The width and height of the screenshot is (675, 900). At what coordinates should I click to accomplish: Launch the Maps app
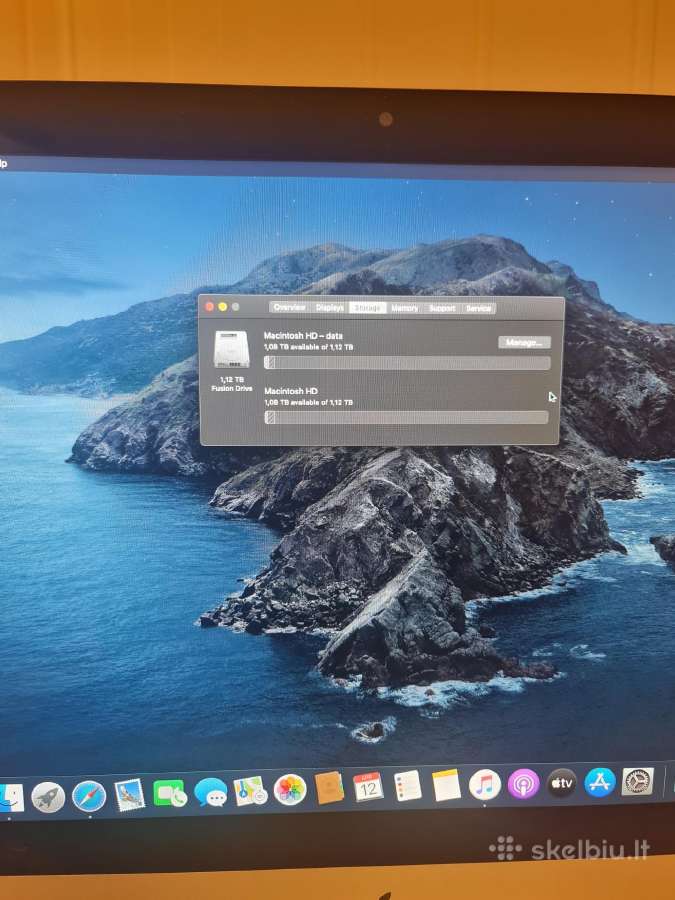click(250, 792)
